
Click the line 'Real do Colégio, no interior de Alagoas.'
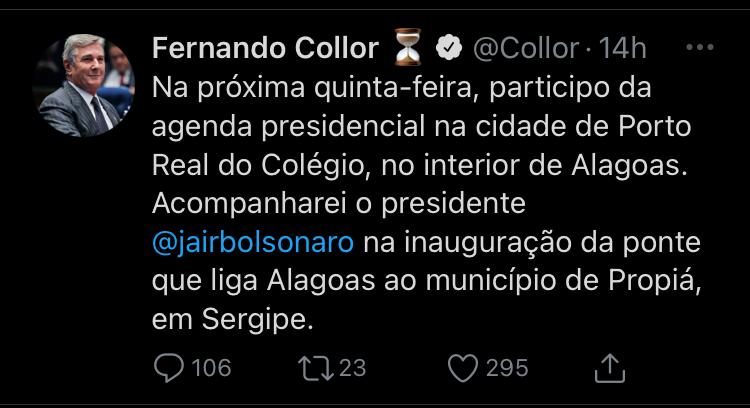pyautogui.click(x=421, y=165)
